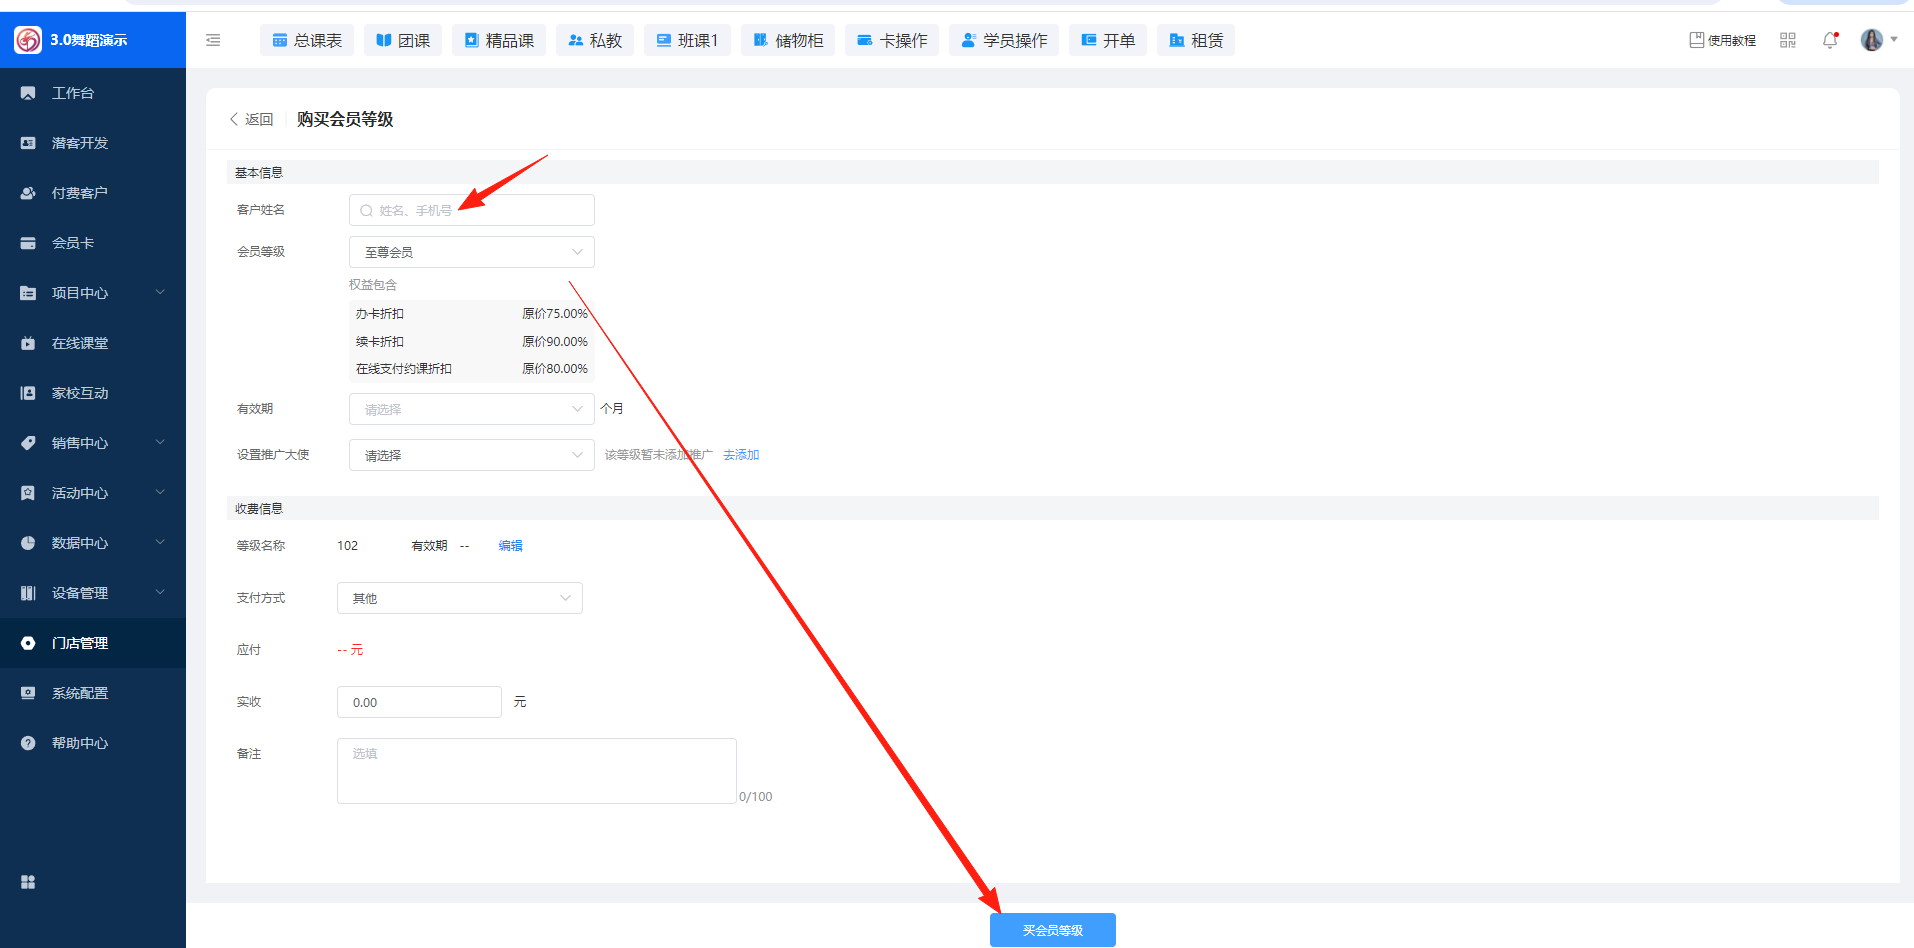
Task: Click the apps grid icon at sidebar bottom
Action: pyautogui.click(x=28, y=882)
